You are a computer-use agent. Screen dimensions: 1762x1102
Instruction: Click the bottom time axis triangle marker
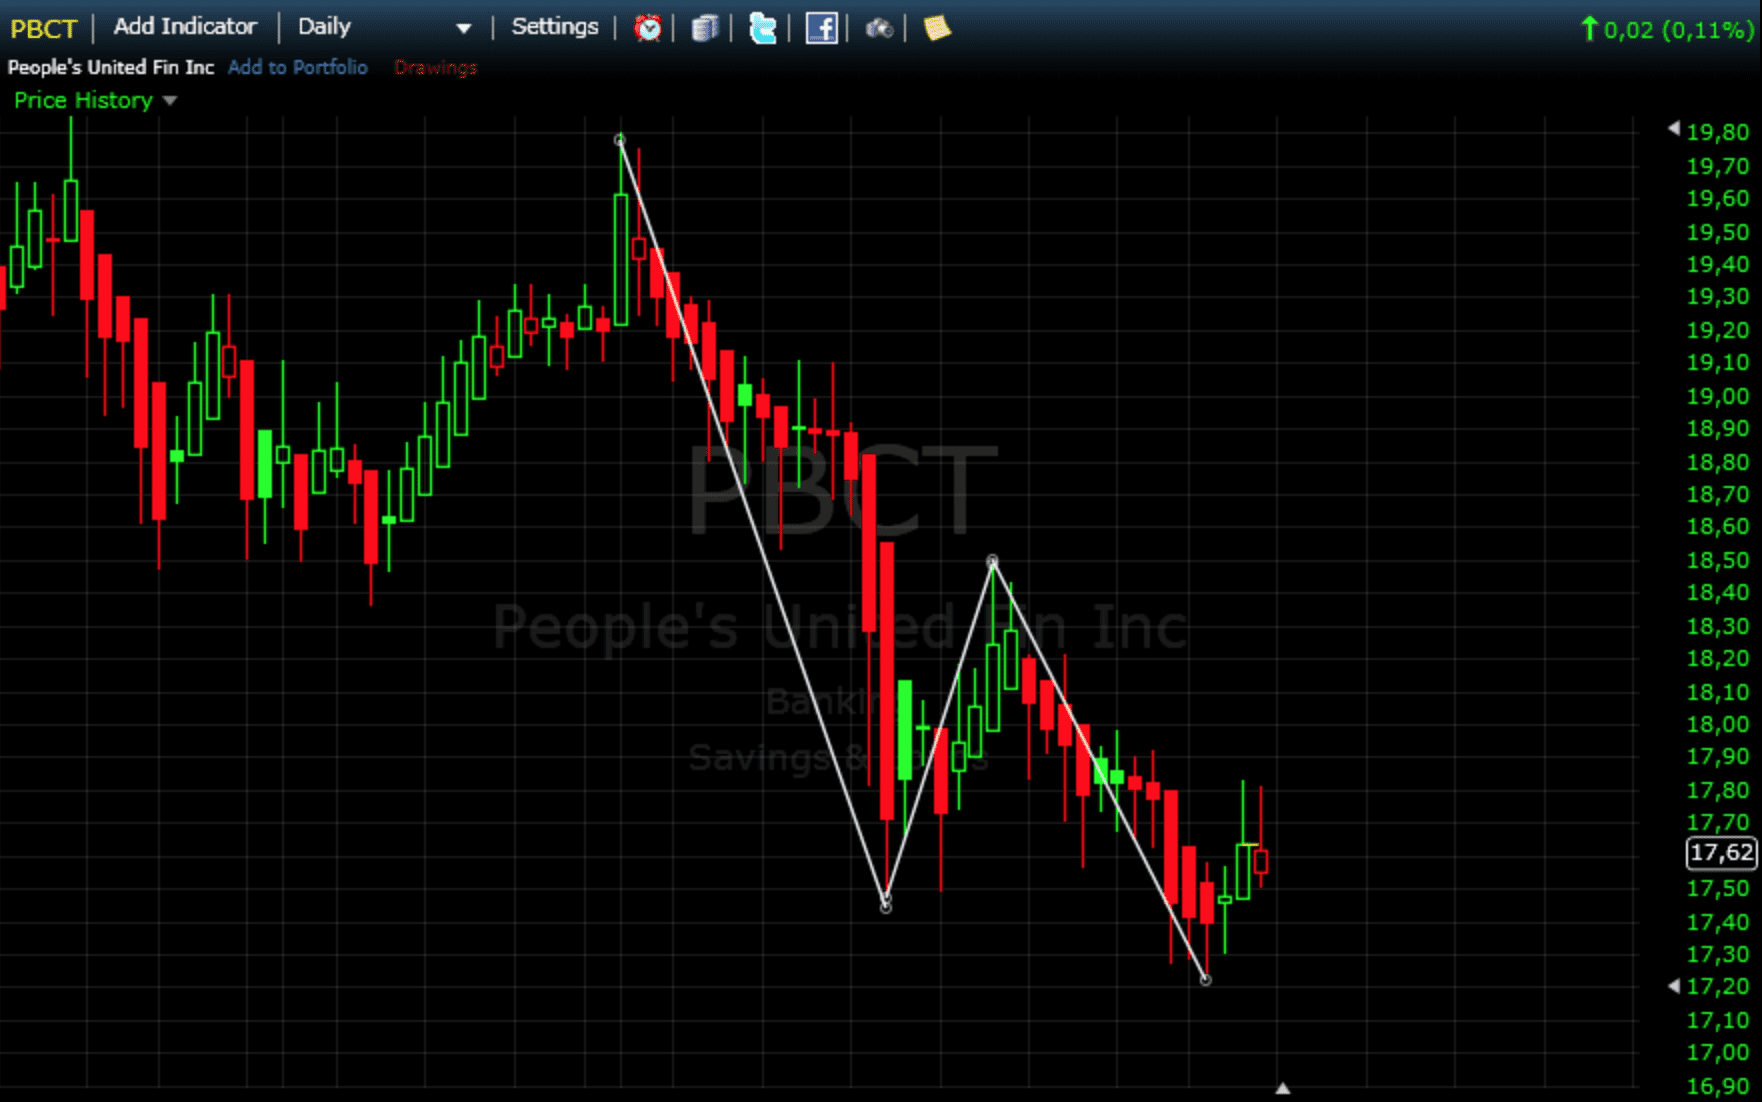click(1283, 1088)
